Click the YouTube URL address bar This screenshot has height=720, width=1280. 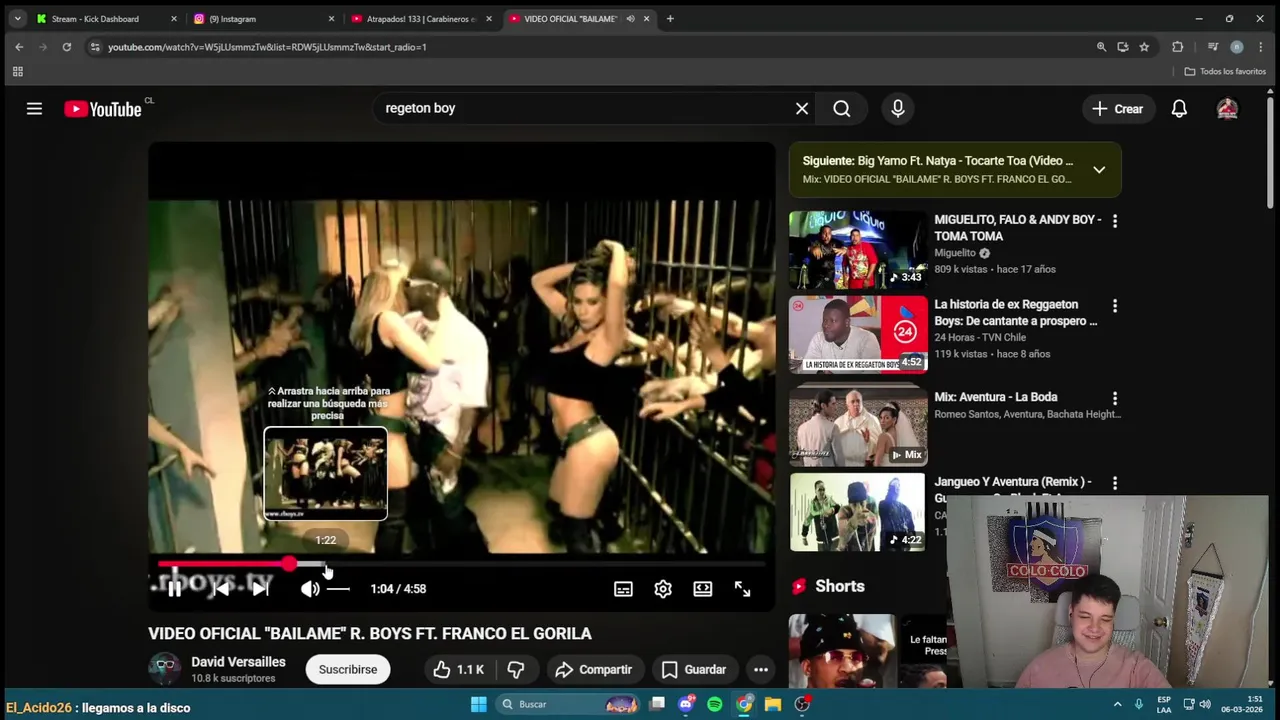(590, 47)
